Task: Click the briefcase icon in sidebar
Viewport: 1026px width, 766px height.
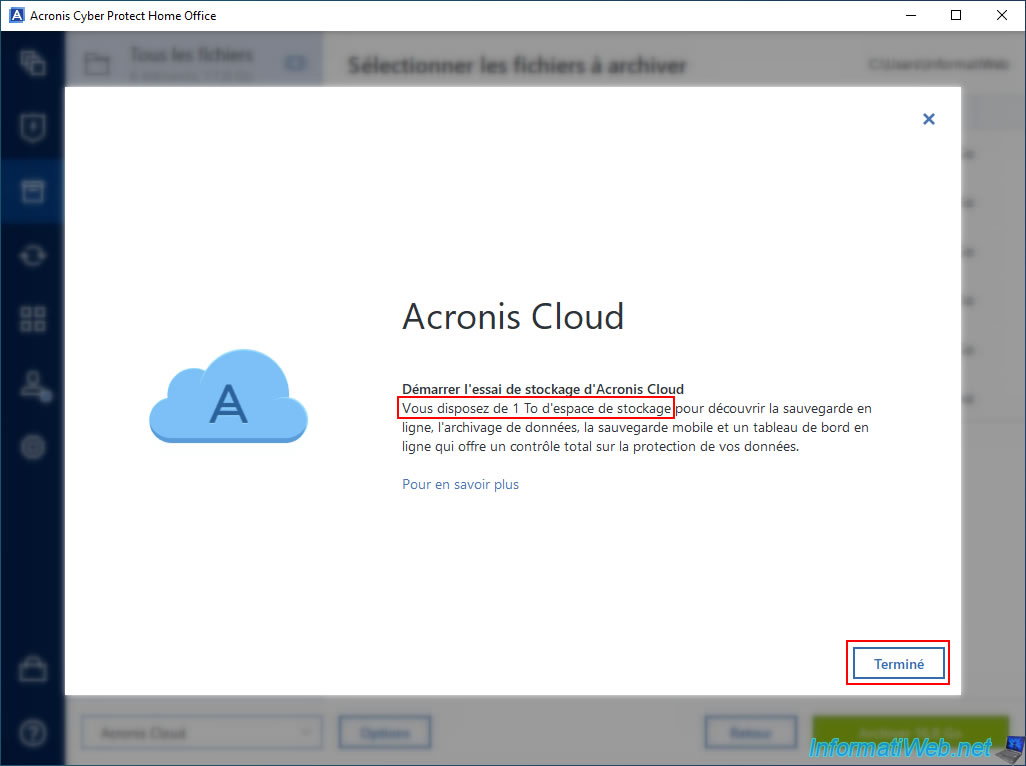Action: point(32,669)
